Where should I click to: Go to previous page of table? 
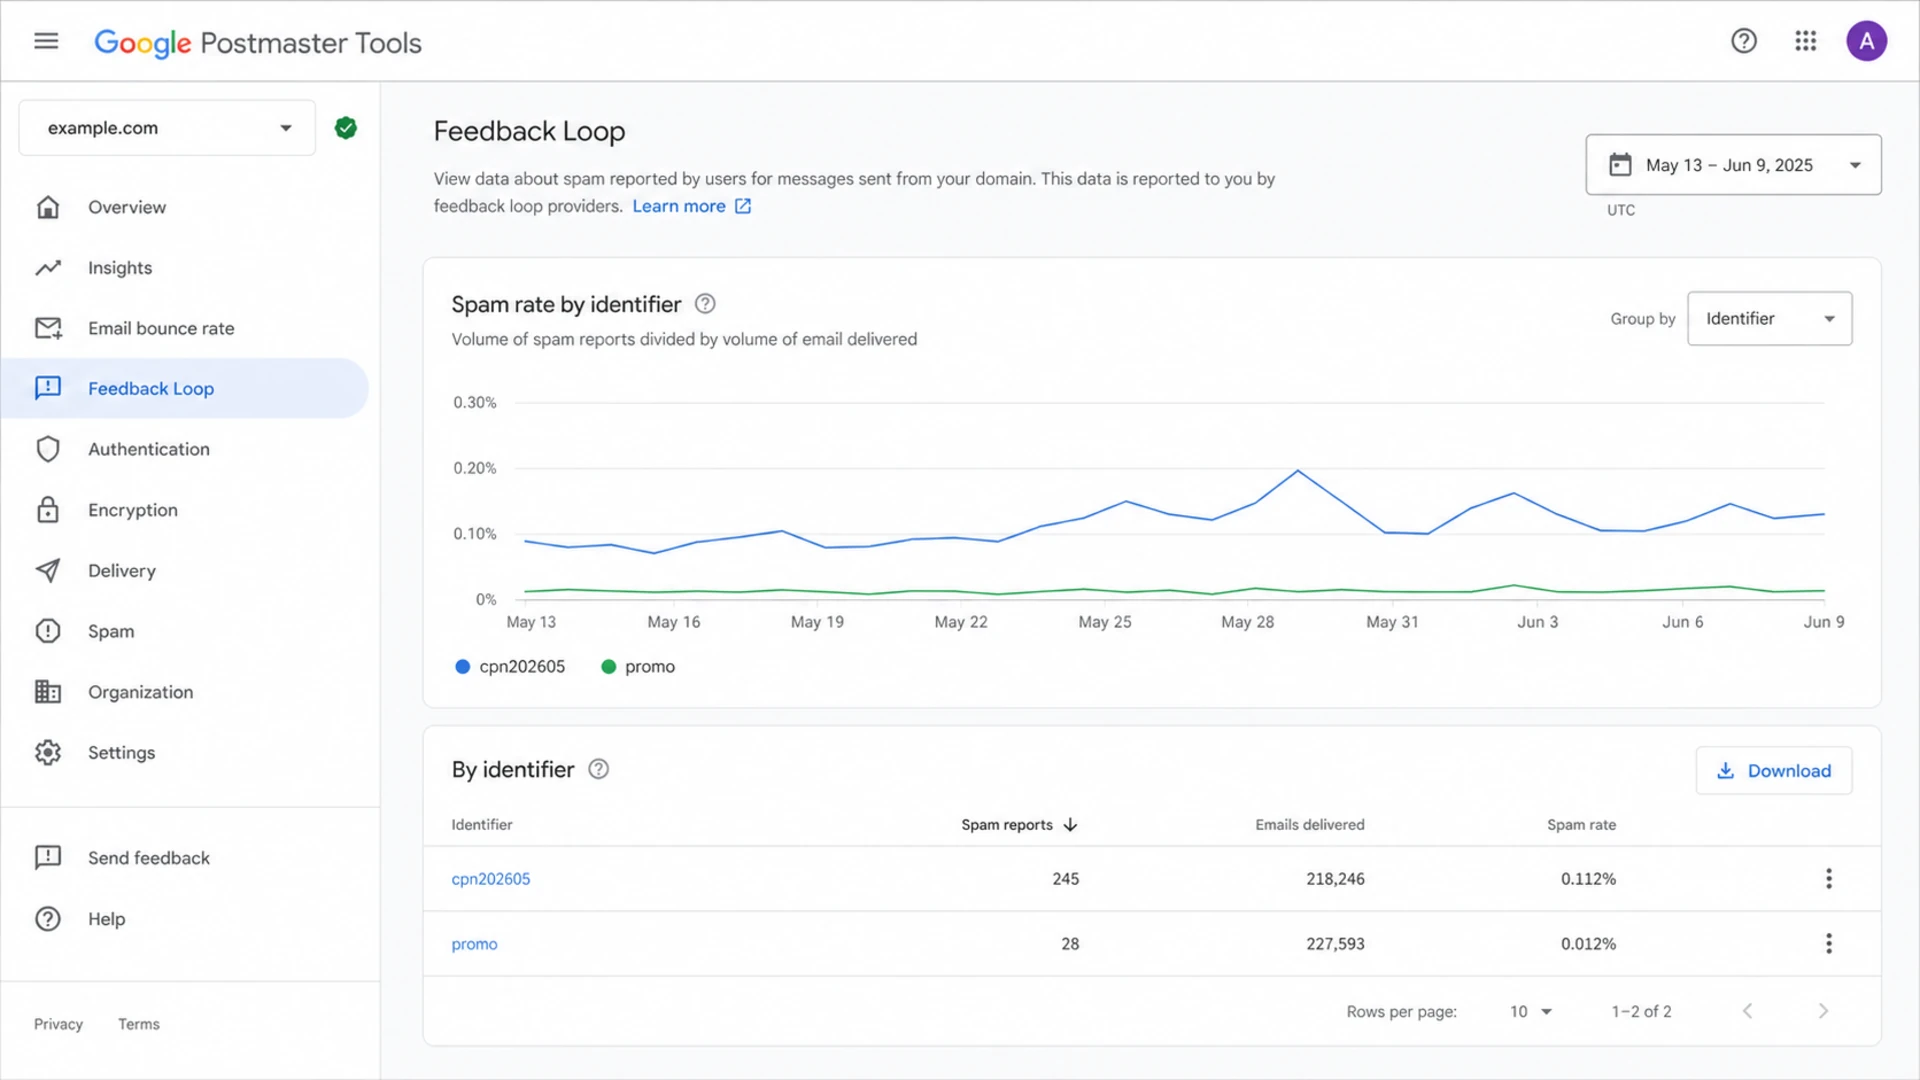coord(1747,1011)
